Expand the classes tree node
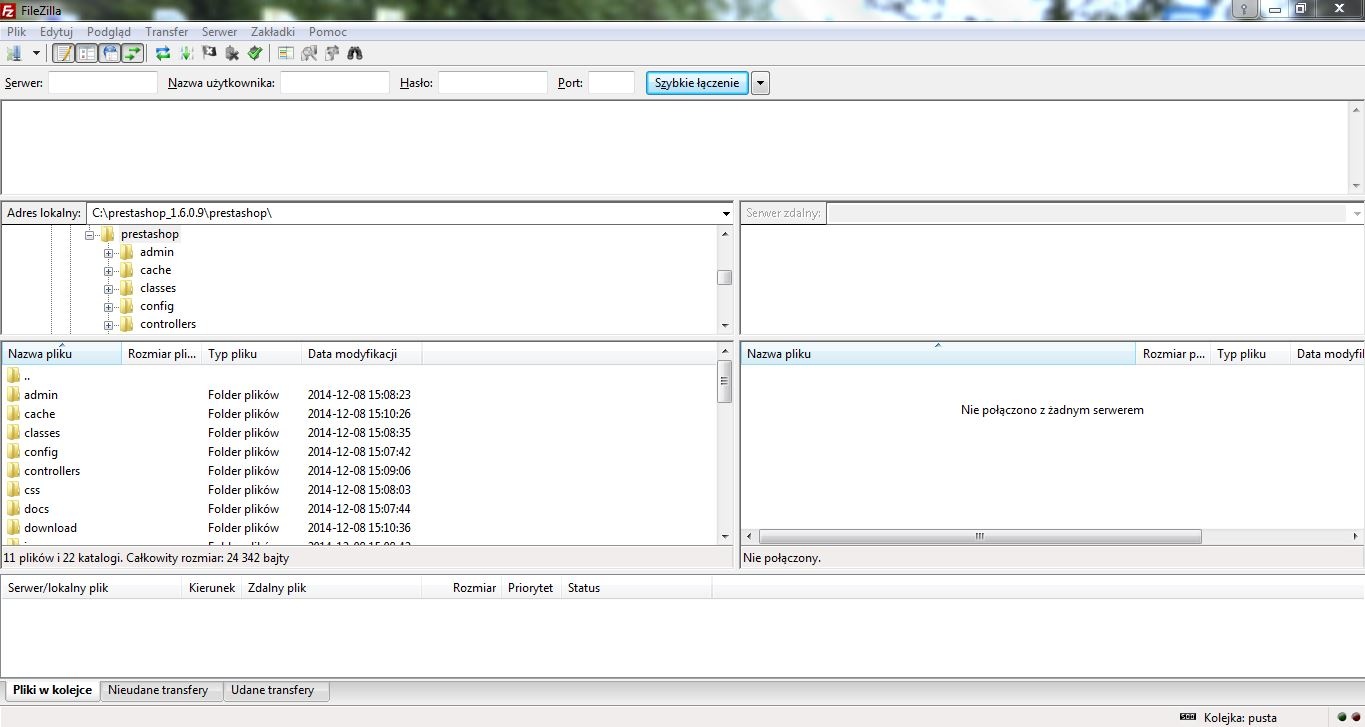1365x727 pixels. pyautogui.click(x=108, y=289)
